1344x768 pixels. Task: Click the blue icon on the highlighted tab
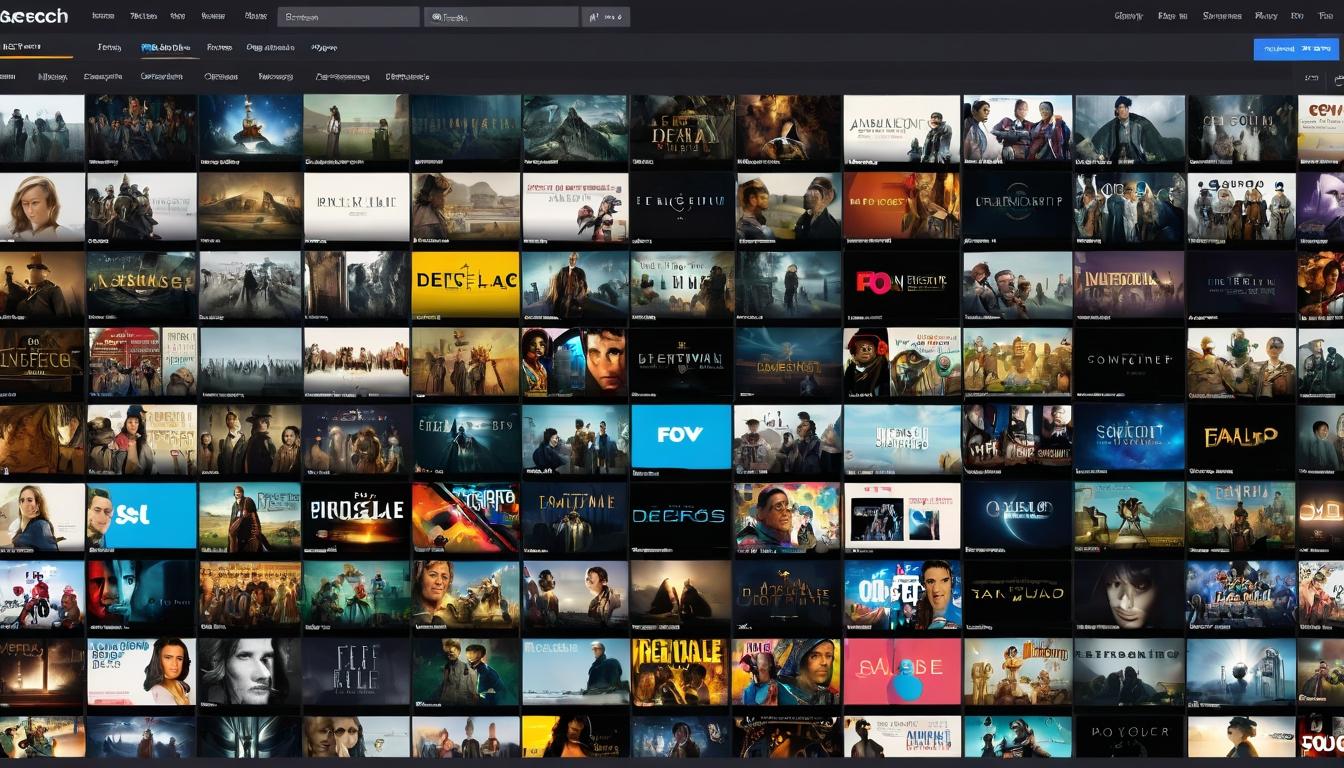(x=146, y=47)
